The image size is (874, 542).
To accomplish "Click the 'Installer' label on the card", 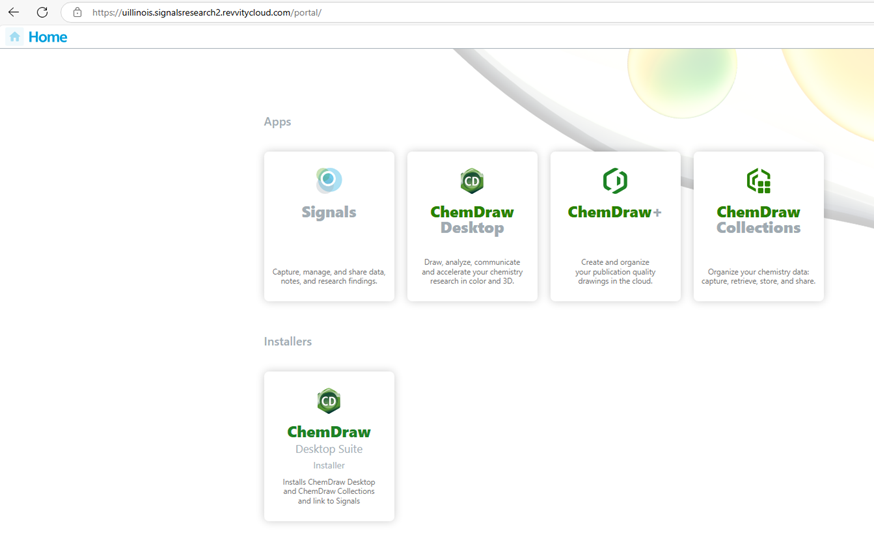I will tap(329, 465).
